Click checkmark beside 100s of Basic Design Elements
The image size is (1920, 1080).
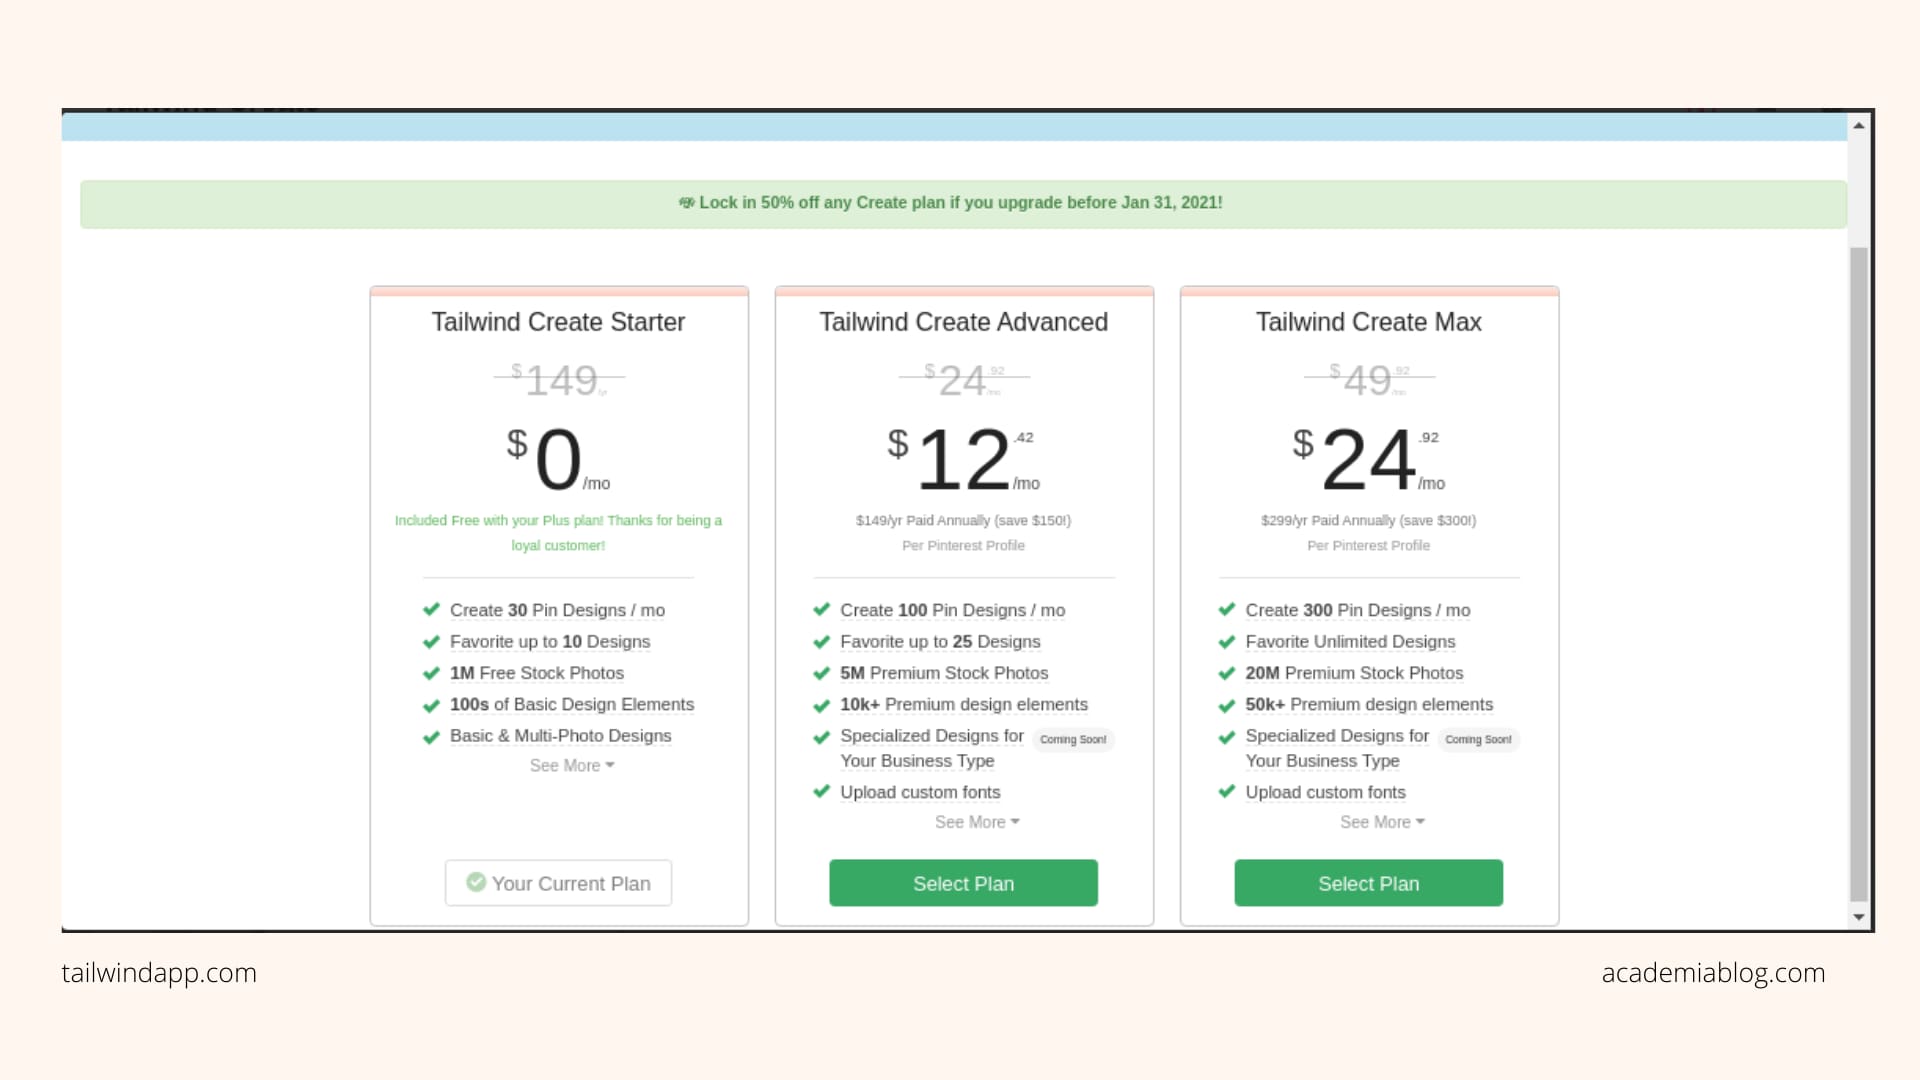[x=431, y=705]
